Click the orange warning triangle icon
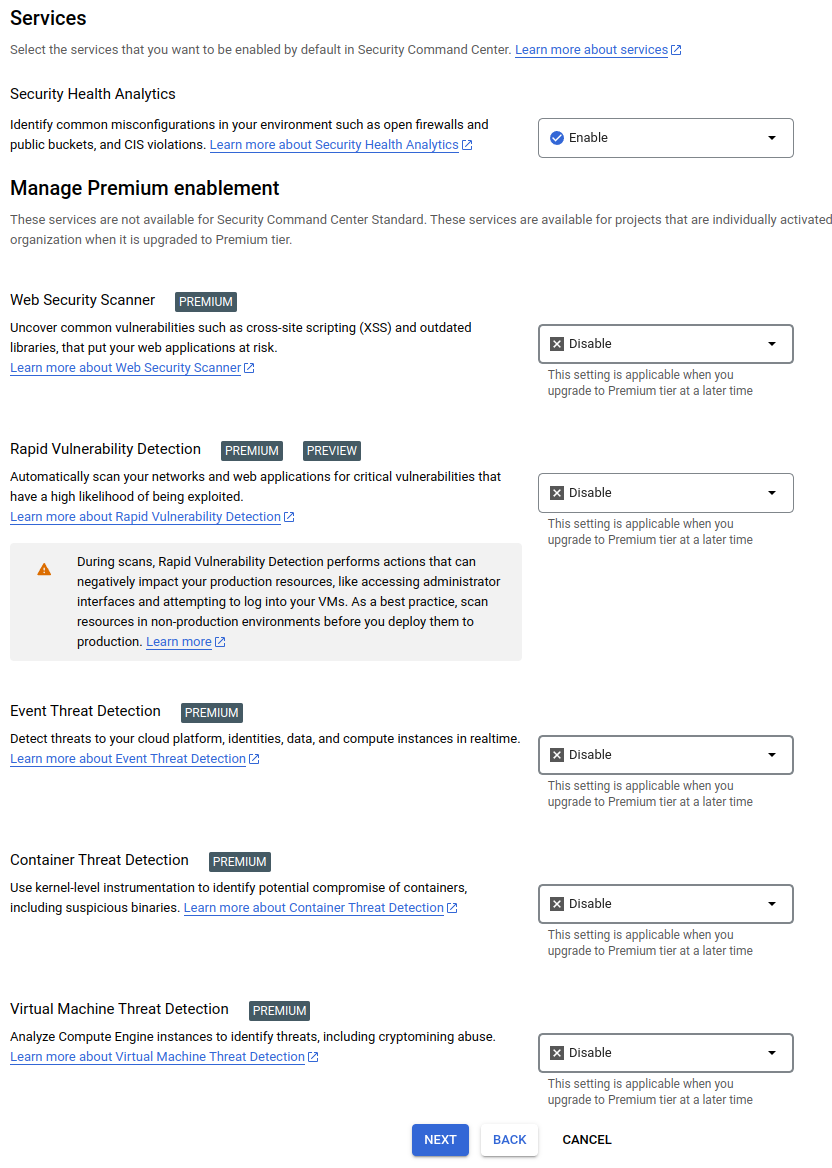Screen dimensions: 832x1168 point(45,570)
